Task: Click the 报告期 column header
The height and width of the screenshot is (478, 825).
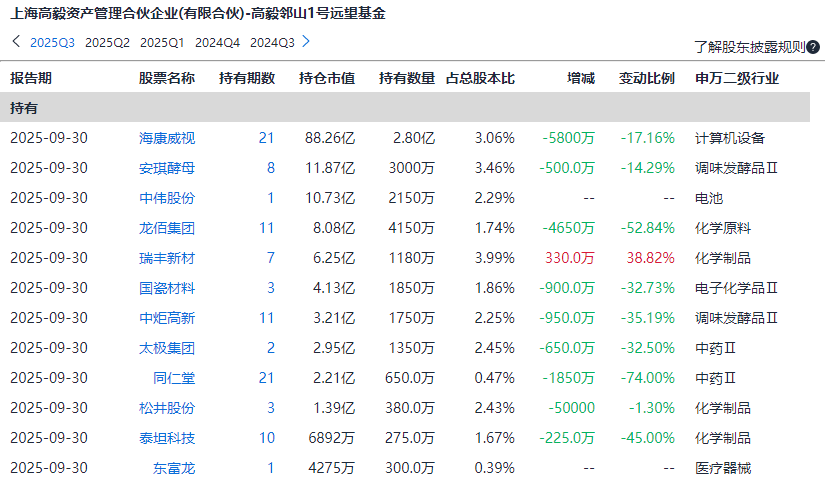Action: [x=31, y=78]
